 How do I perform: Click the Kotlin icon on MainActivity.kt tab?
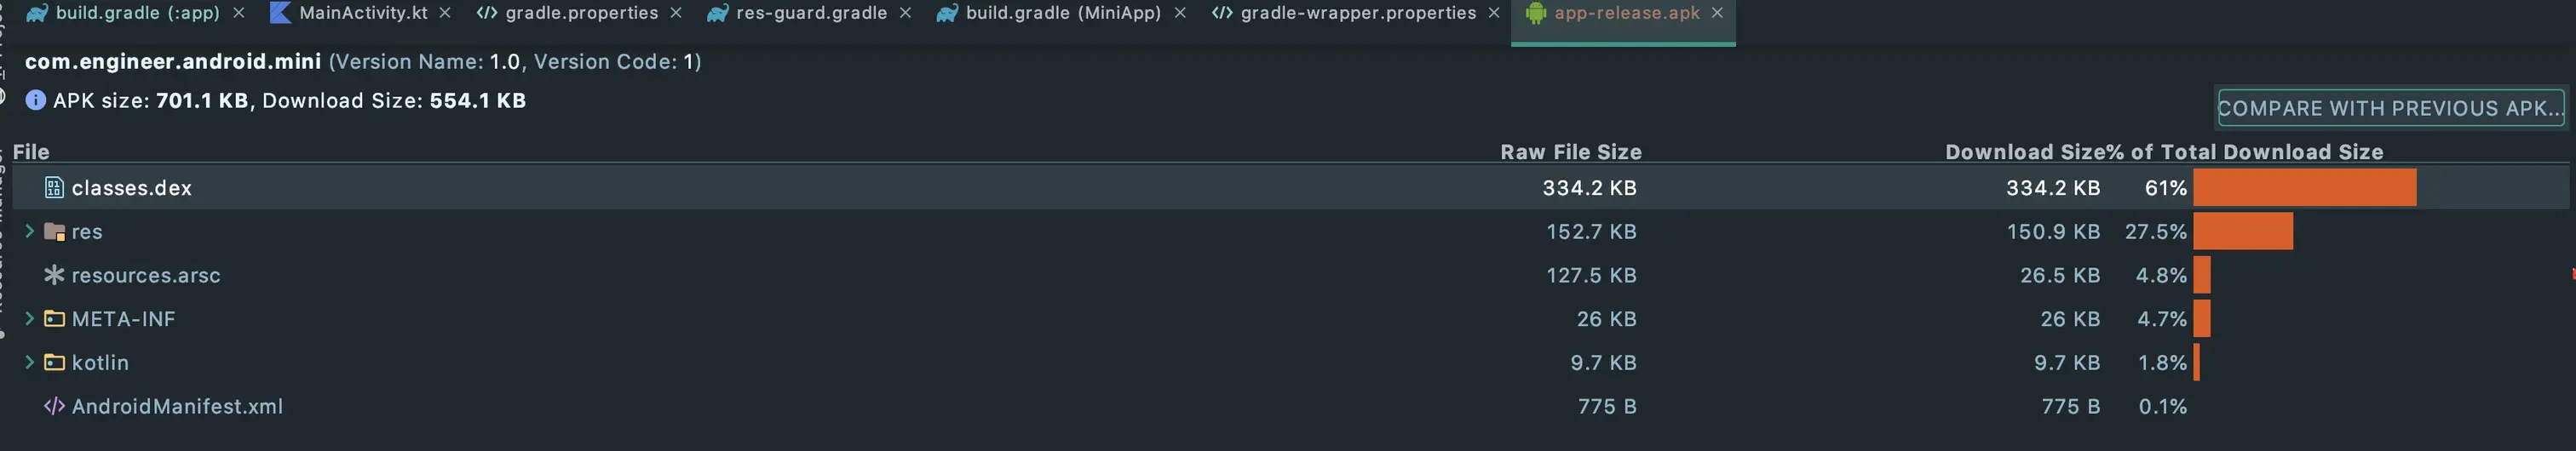[x=280, y=13]
